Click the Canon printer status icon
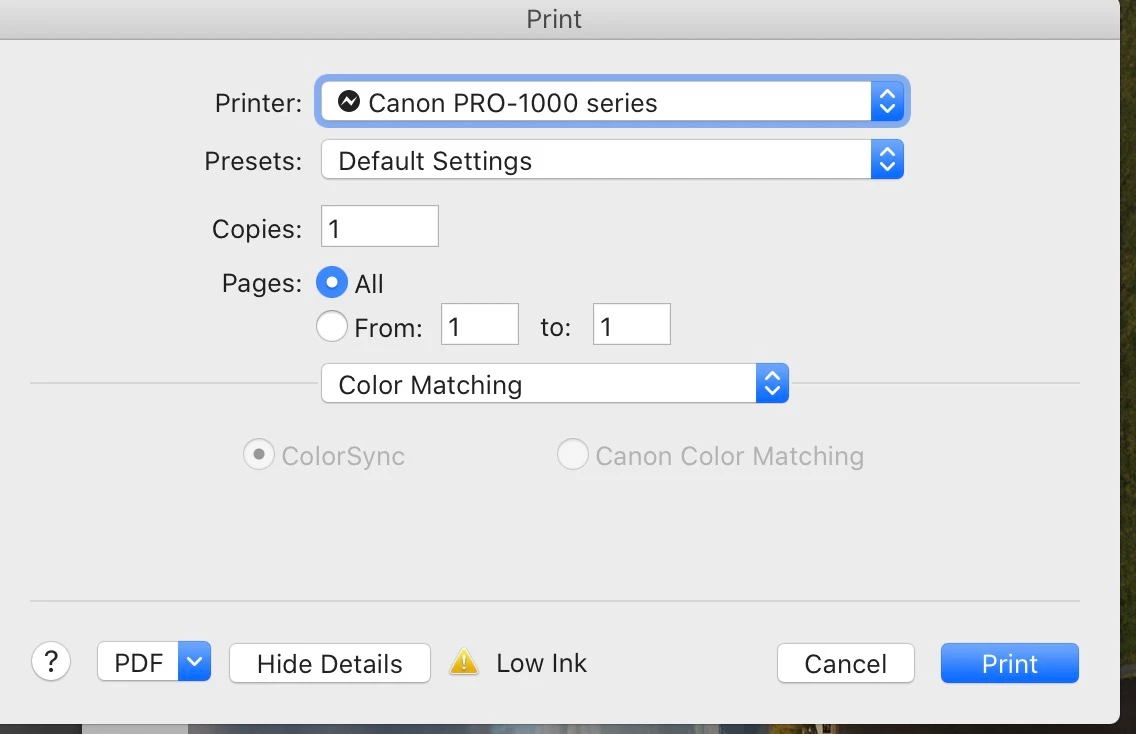Image resolution: width=1136 pixels, height=734 pixels. [348, 101]
